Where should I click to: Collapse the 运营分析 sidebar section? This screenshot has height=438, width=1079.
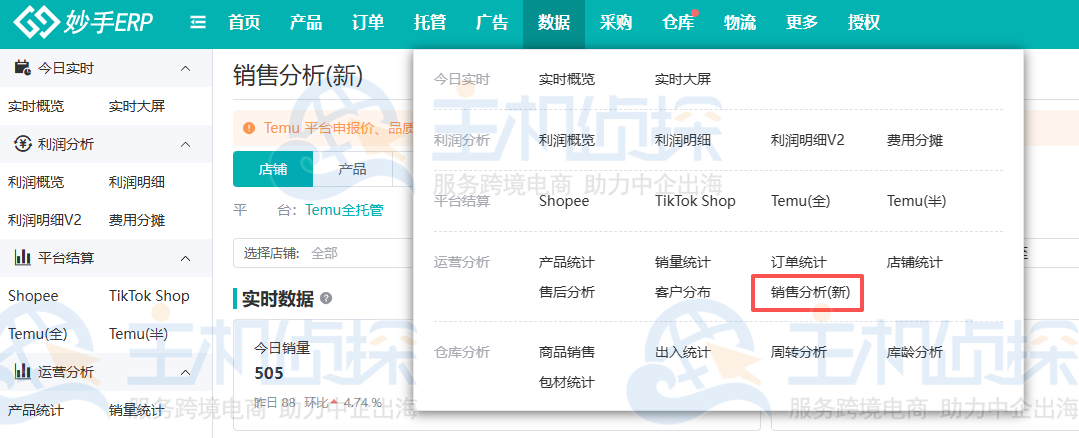185,372
